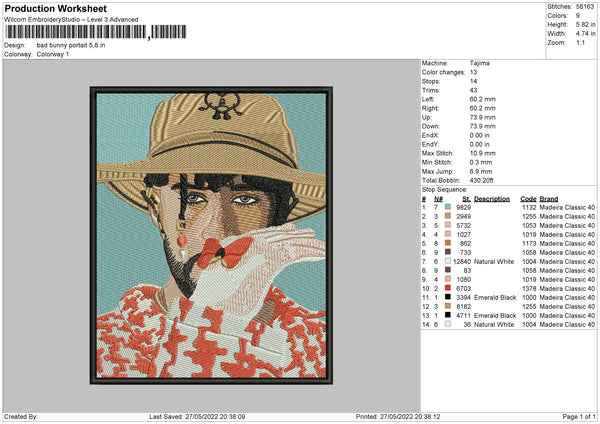The height and width of the screenshot is (424, 600).
Task: Click the total stitches value 58163
Action: 585,7
